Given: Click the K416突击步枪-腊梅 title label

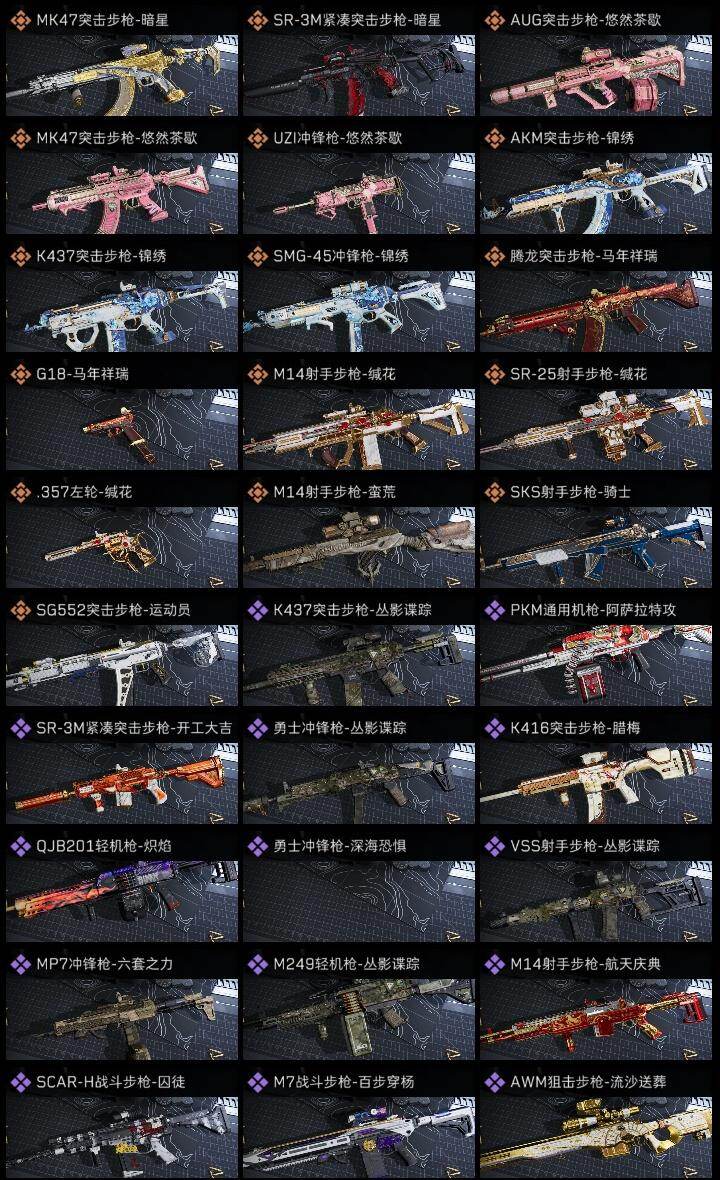Looking at the screenshot, I should [575, 728].
